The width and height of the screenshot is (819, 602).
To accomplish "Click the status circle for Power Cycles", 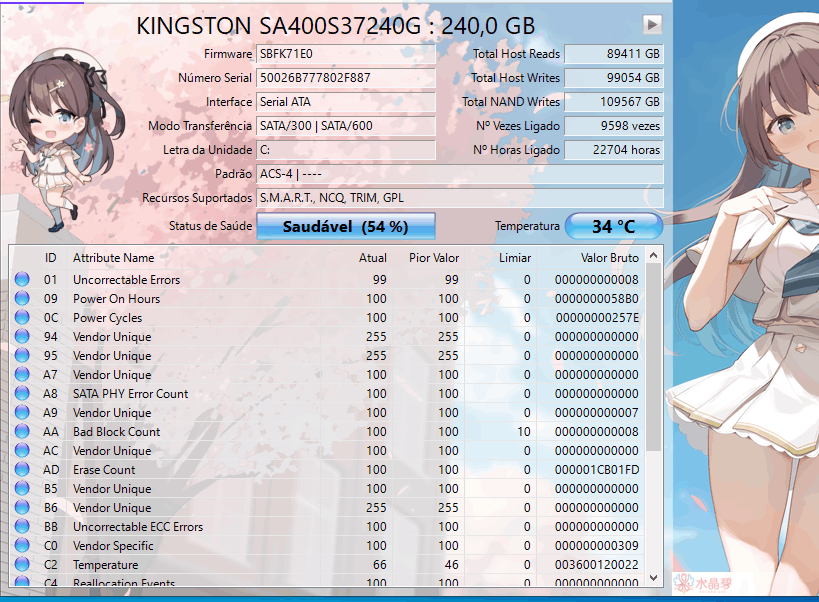I will [22, 317].
